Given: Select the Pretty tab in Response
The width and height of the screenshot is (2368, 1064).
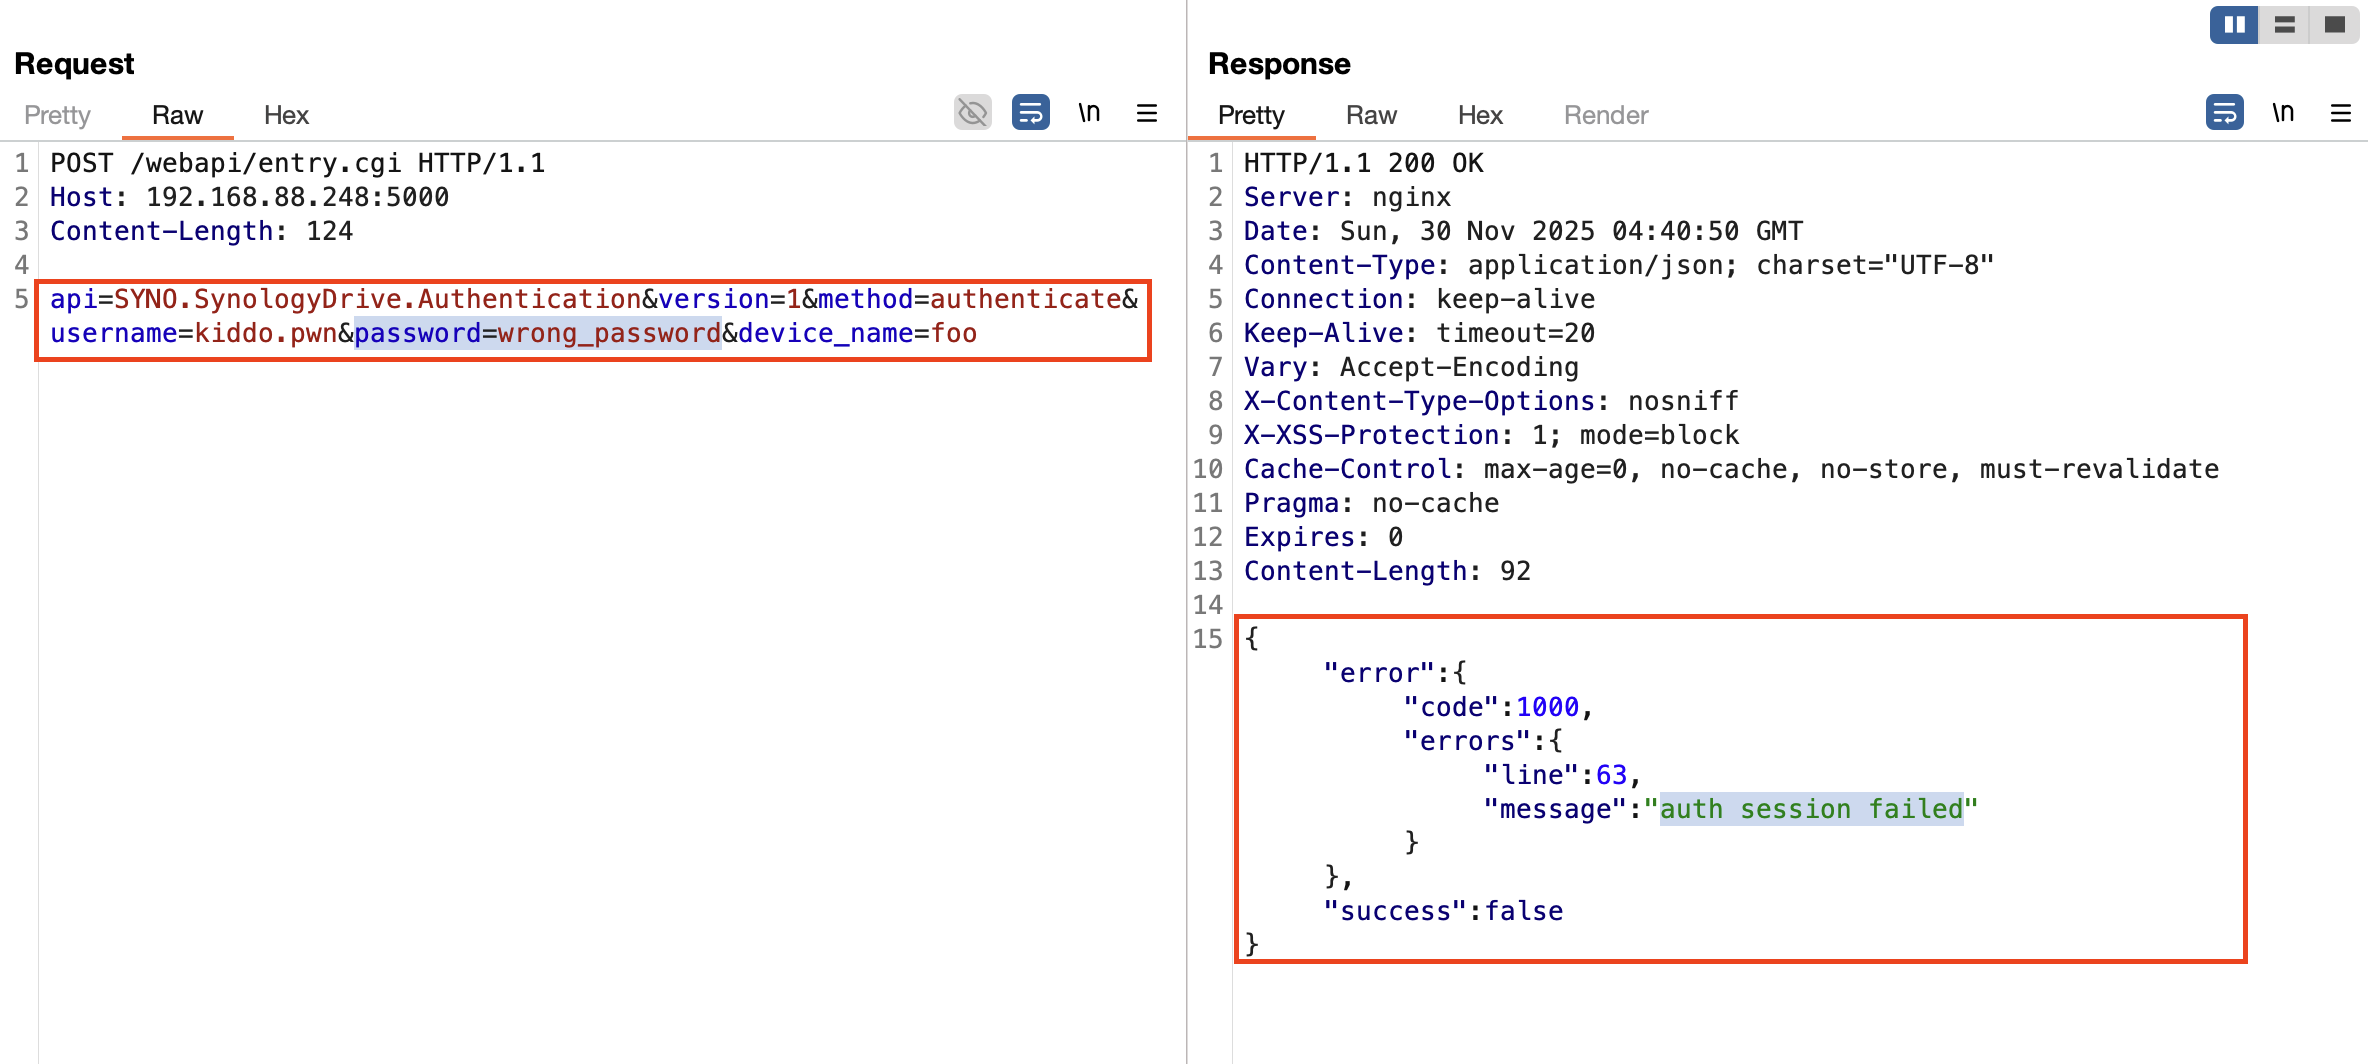Looking at the screenshot, I should pyautogui.click(x=1251, y=115).
